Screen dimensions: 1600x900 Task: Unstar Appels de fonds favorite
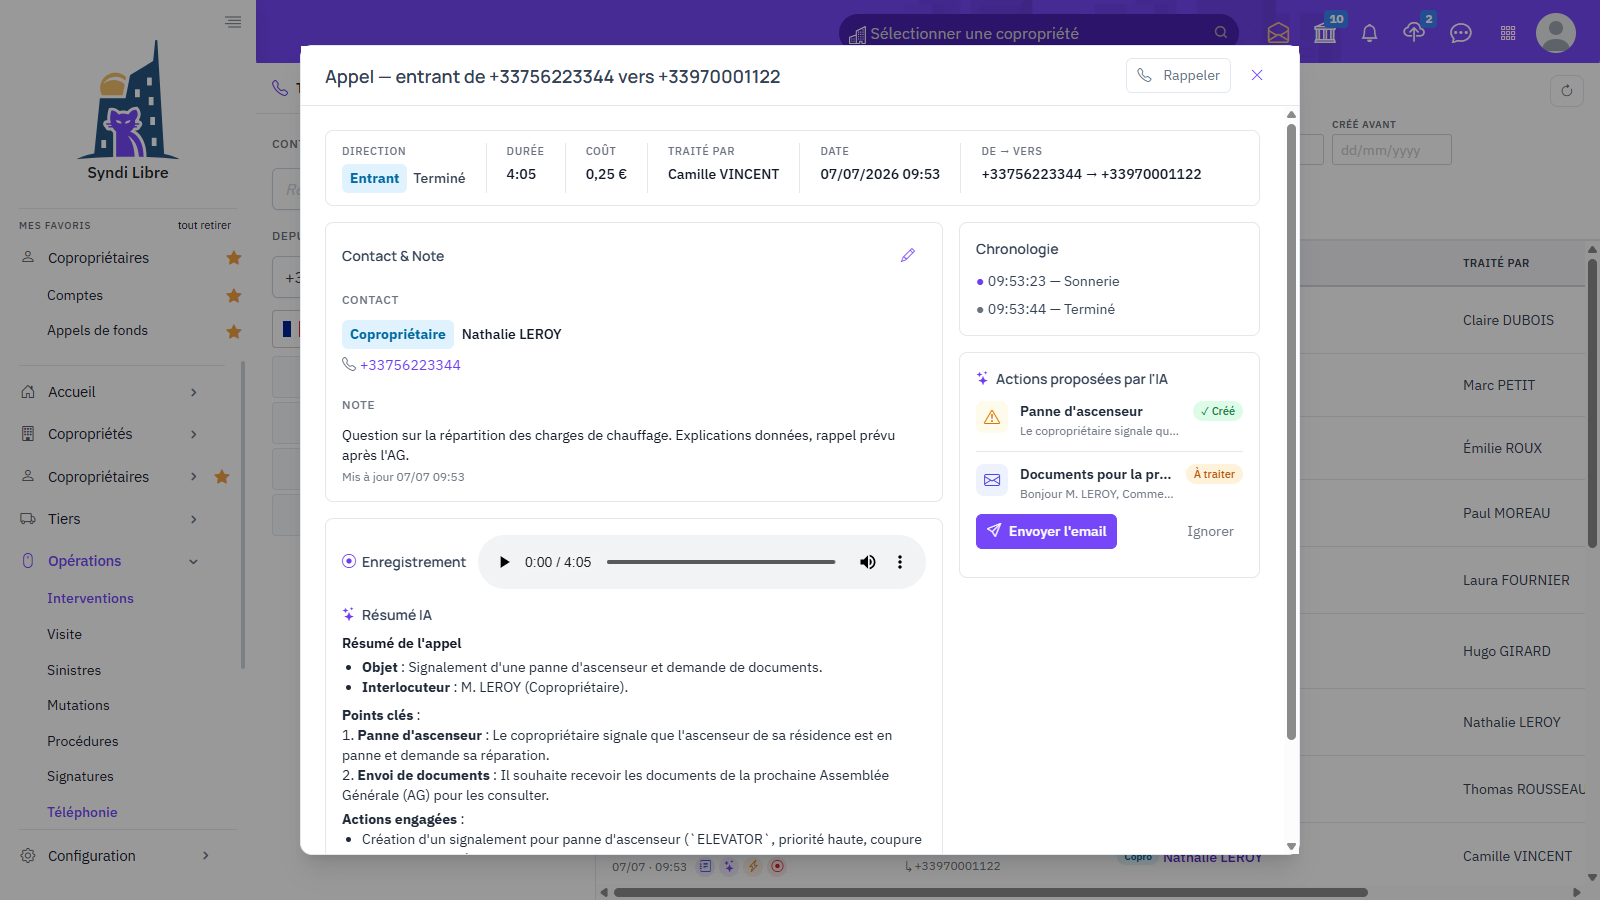(x=234, y=331)
